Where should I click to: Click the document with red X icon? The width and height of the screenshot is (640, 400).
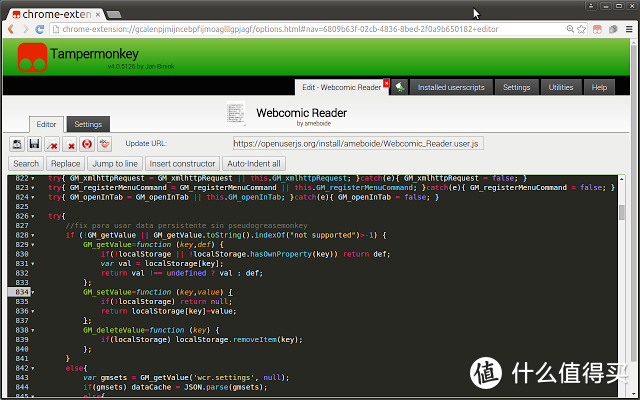coord(70,144)
